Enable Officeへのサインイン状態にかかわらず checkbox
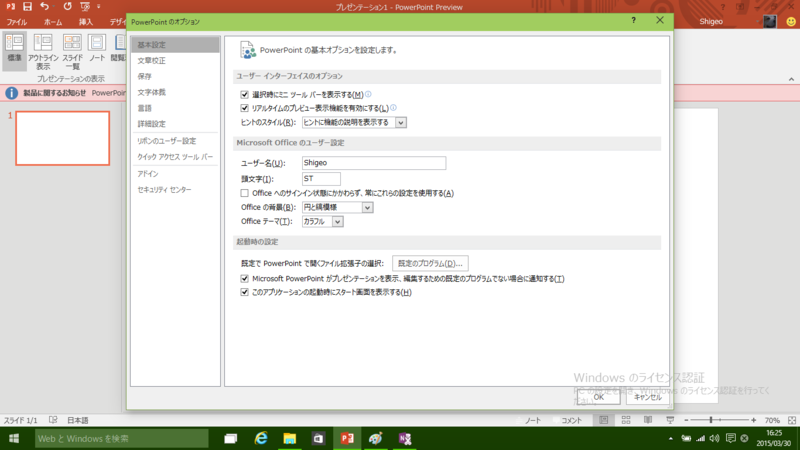The image size is (800, 450). tap(244, 193)
